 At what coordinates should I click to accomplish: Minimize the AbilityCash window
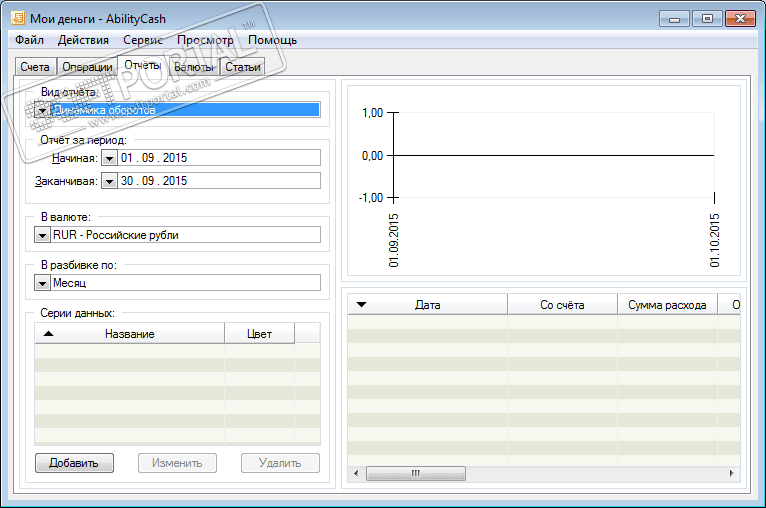674,19
